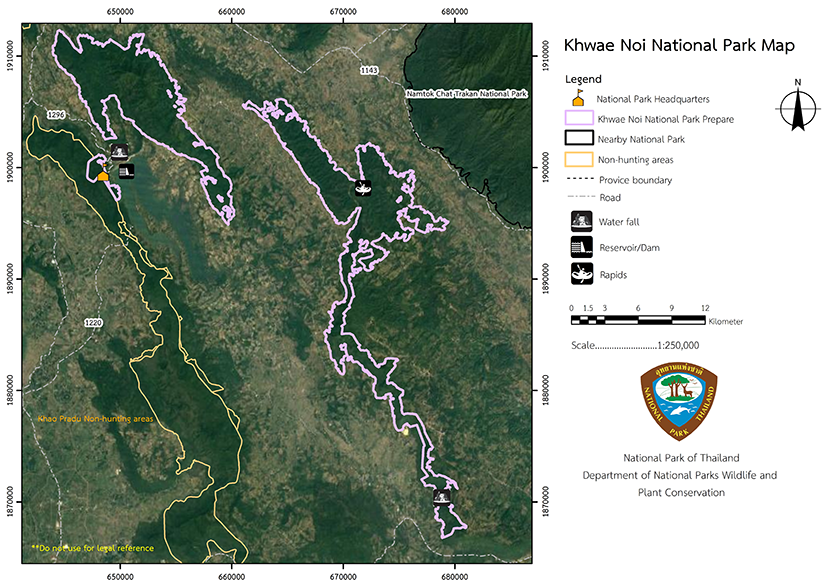Viewport: 828px width, 585px height.
Task: Select the reservoir/dam marker on the map
Action: pyautogui.click(x=126, y=171)
